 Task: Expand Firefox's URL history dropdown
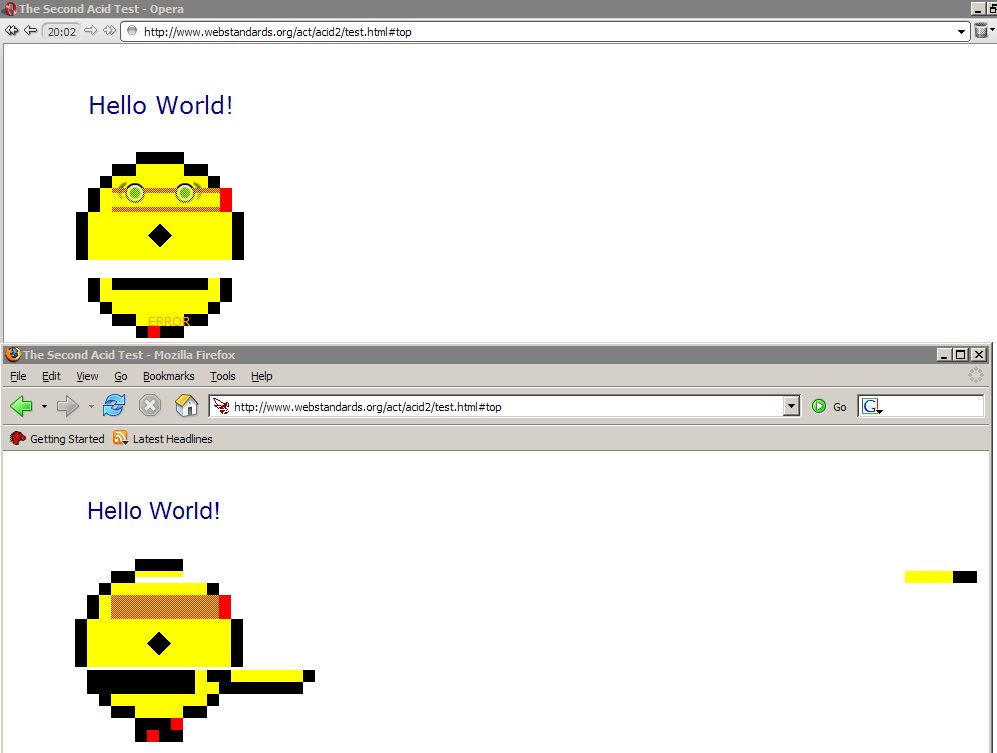click(791, 406)
